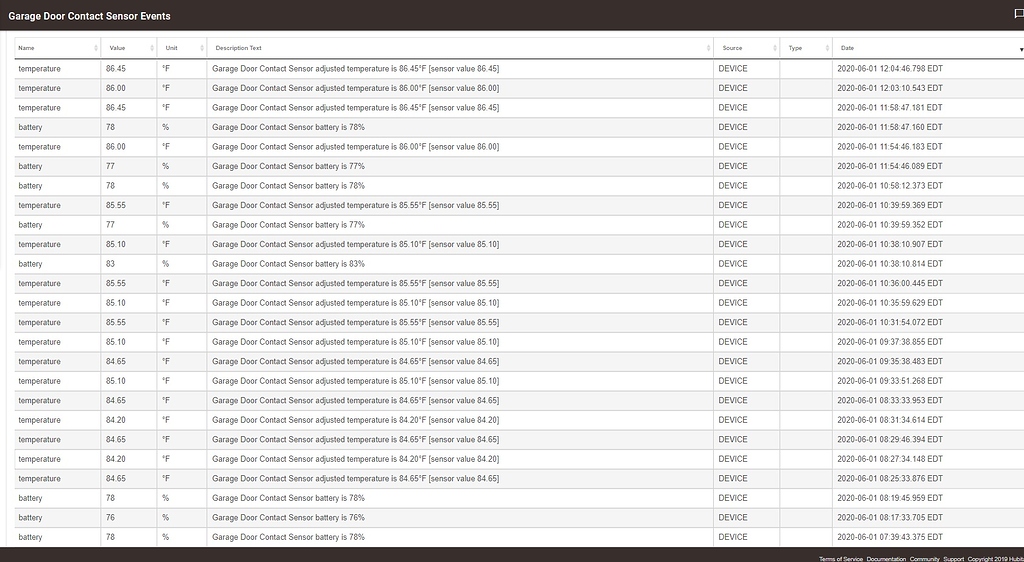Image resolution: width=1024 pixels, height=562 pixels.
Task: Click DEVICE source in the 12:04:46.798 row
Action: (733, 69)
